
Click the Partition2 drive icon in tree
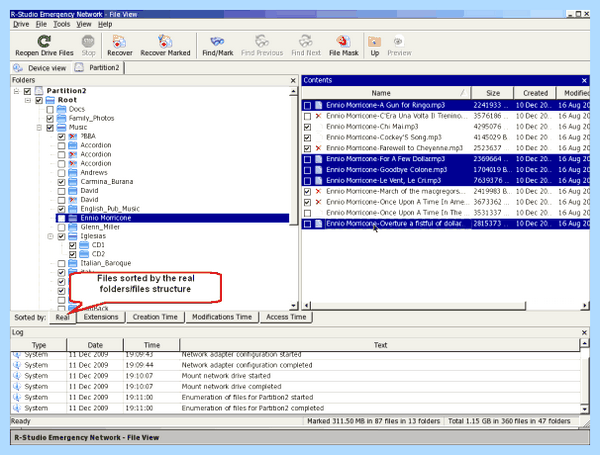pos(39,91)
